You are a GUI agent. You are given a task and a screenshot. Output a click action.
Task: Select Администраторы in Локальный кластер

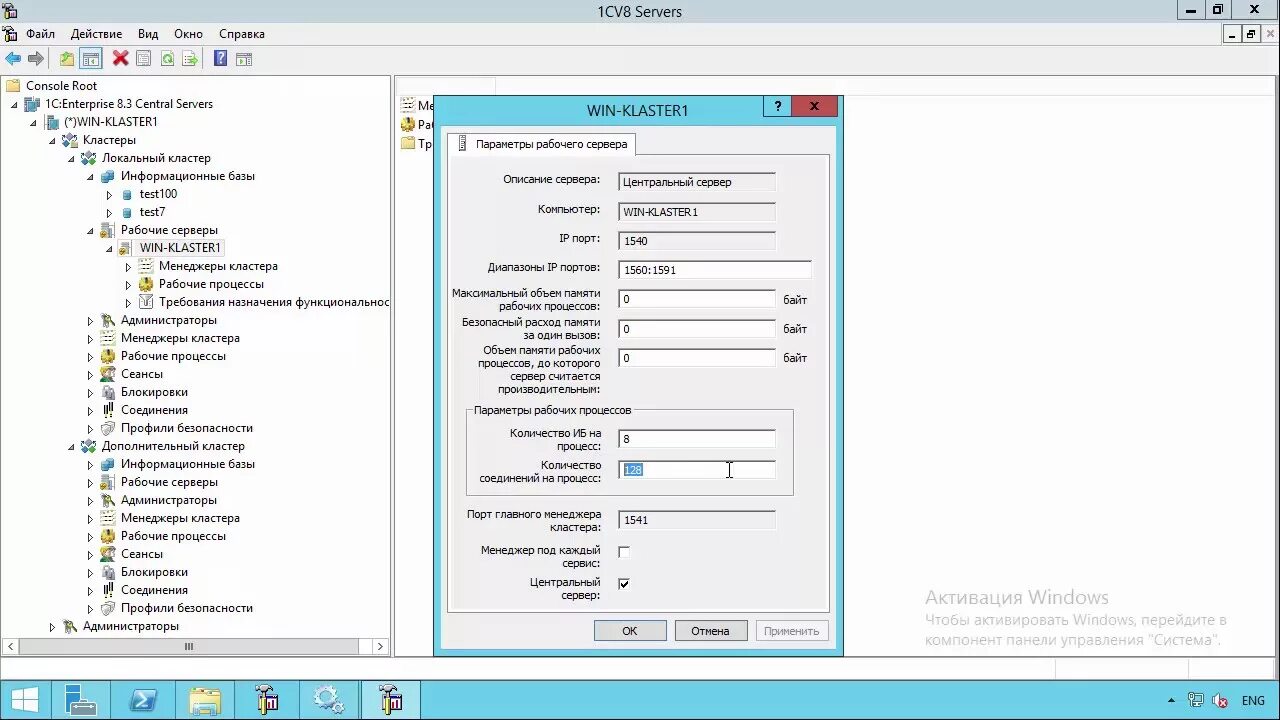coord(168,320)
